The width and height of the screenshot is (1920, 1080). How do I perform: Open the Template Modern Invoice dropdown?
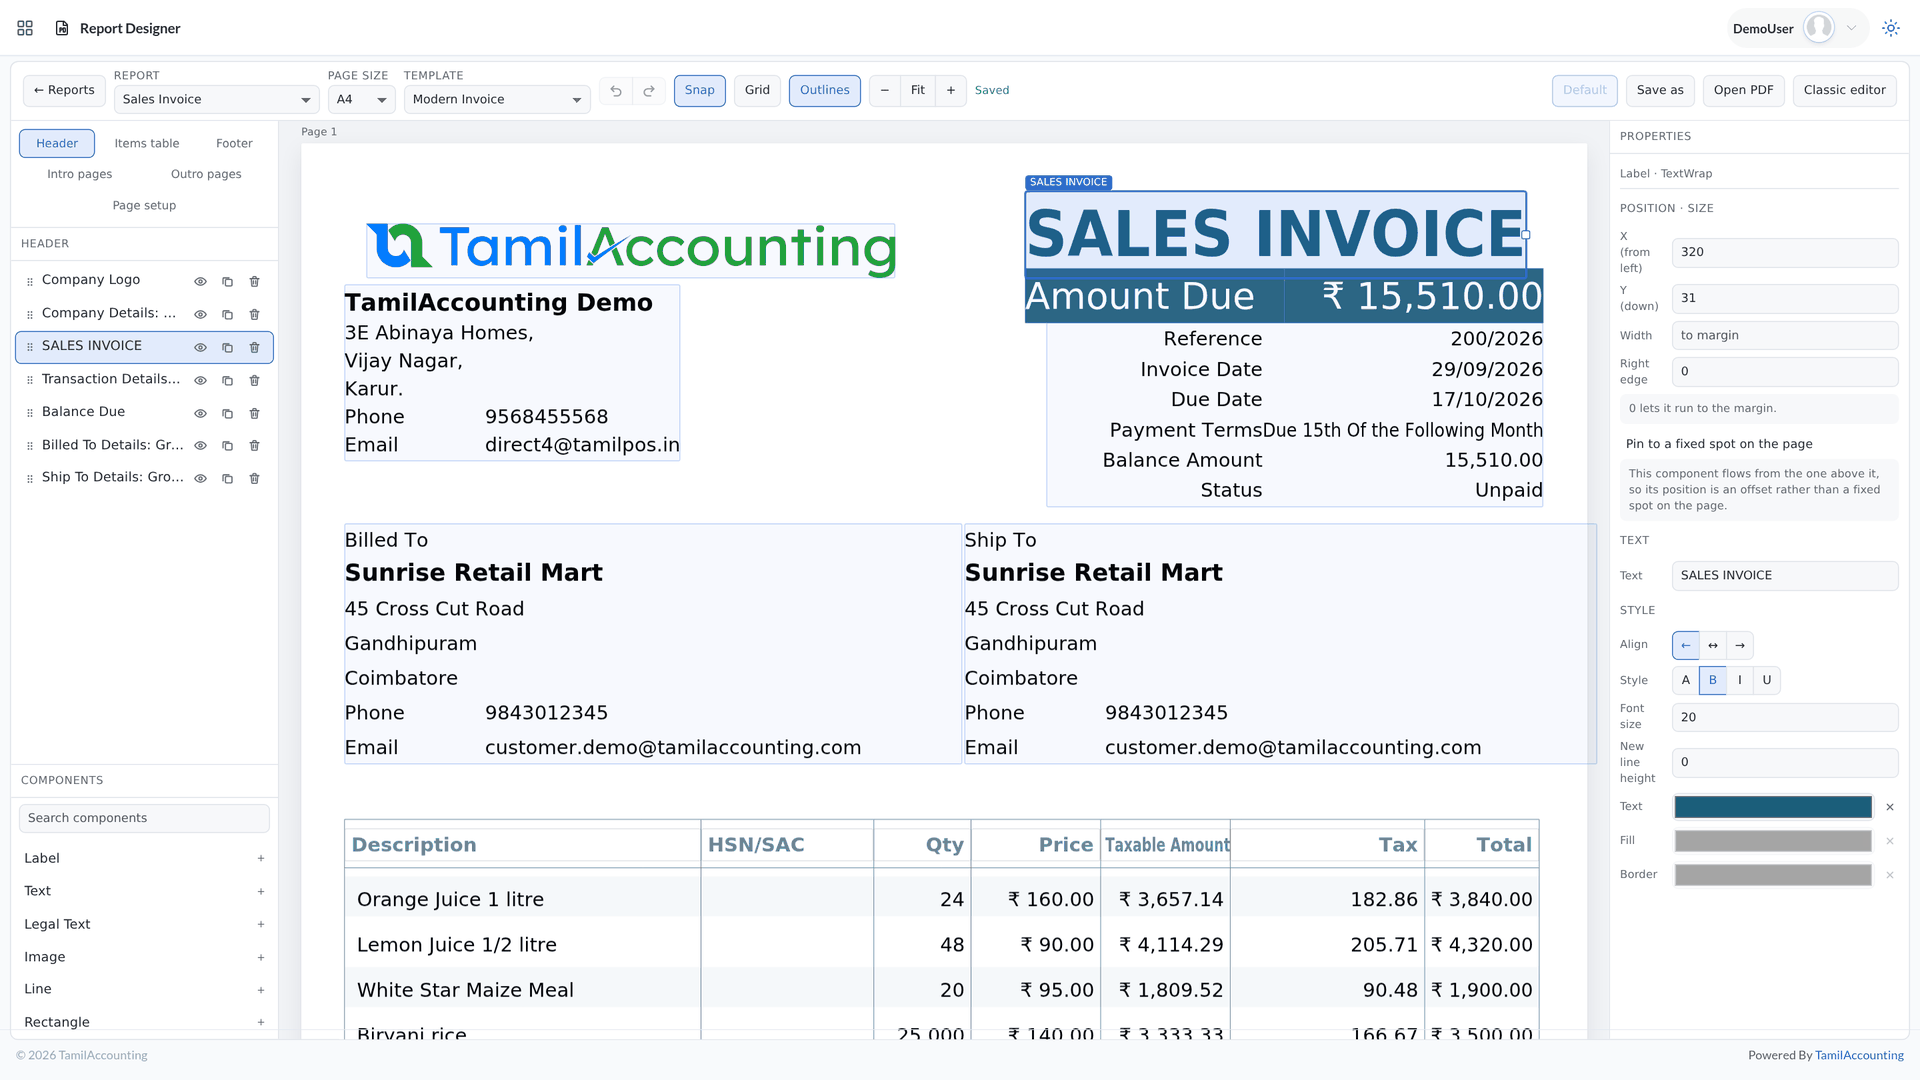point(497,100)
